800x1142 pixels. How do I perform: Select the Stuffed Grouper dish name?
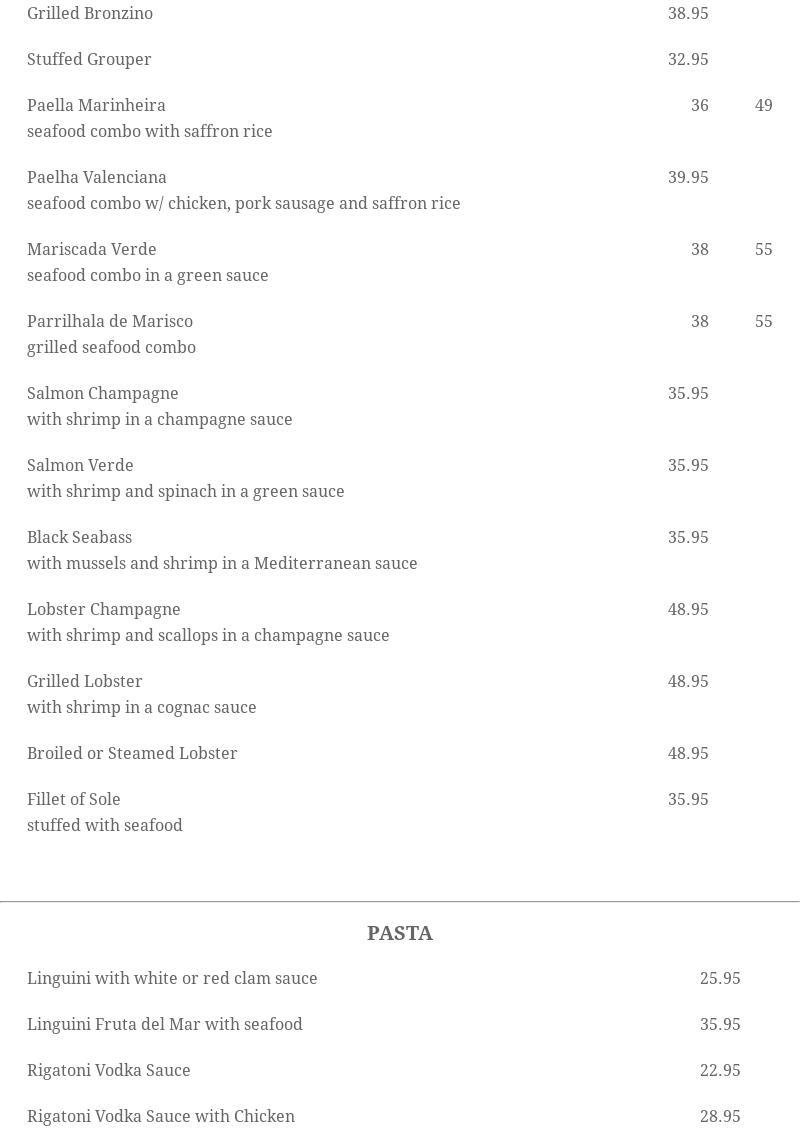pyautogui.click(x=89, y=60)
